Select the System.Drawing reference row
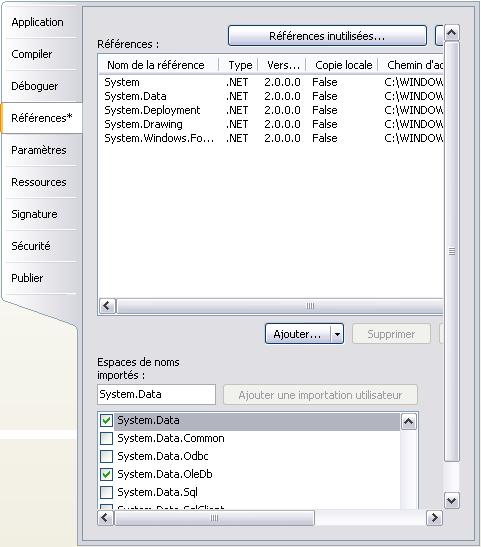This screenshot has width=481, height=547. coord(270,124)
